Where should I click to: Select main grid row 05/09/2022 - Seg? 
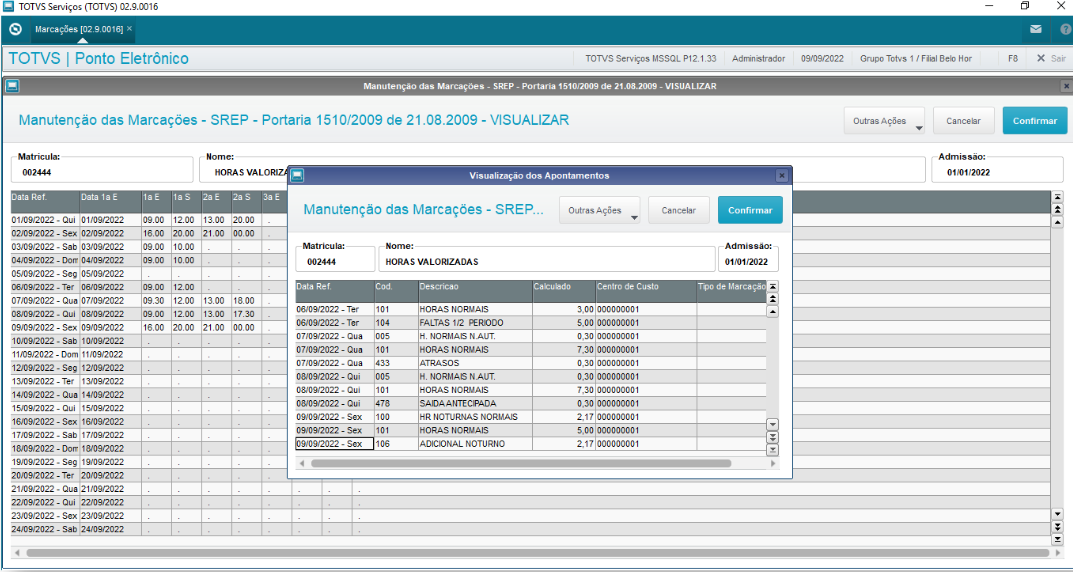pyautogui.click(x=530, y=274)
